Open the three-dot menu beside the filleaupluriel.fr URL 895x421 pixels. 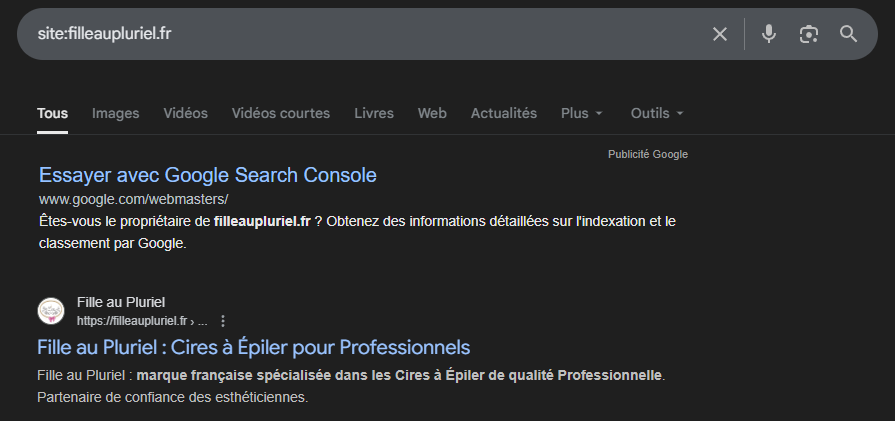223,321
